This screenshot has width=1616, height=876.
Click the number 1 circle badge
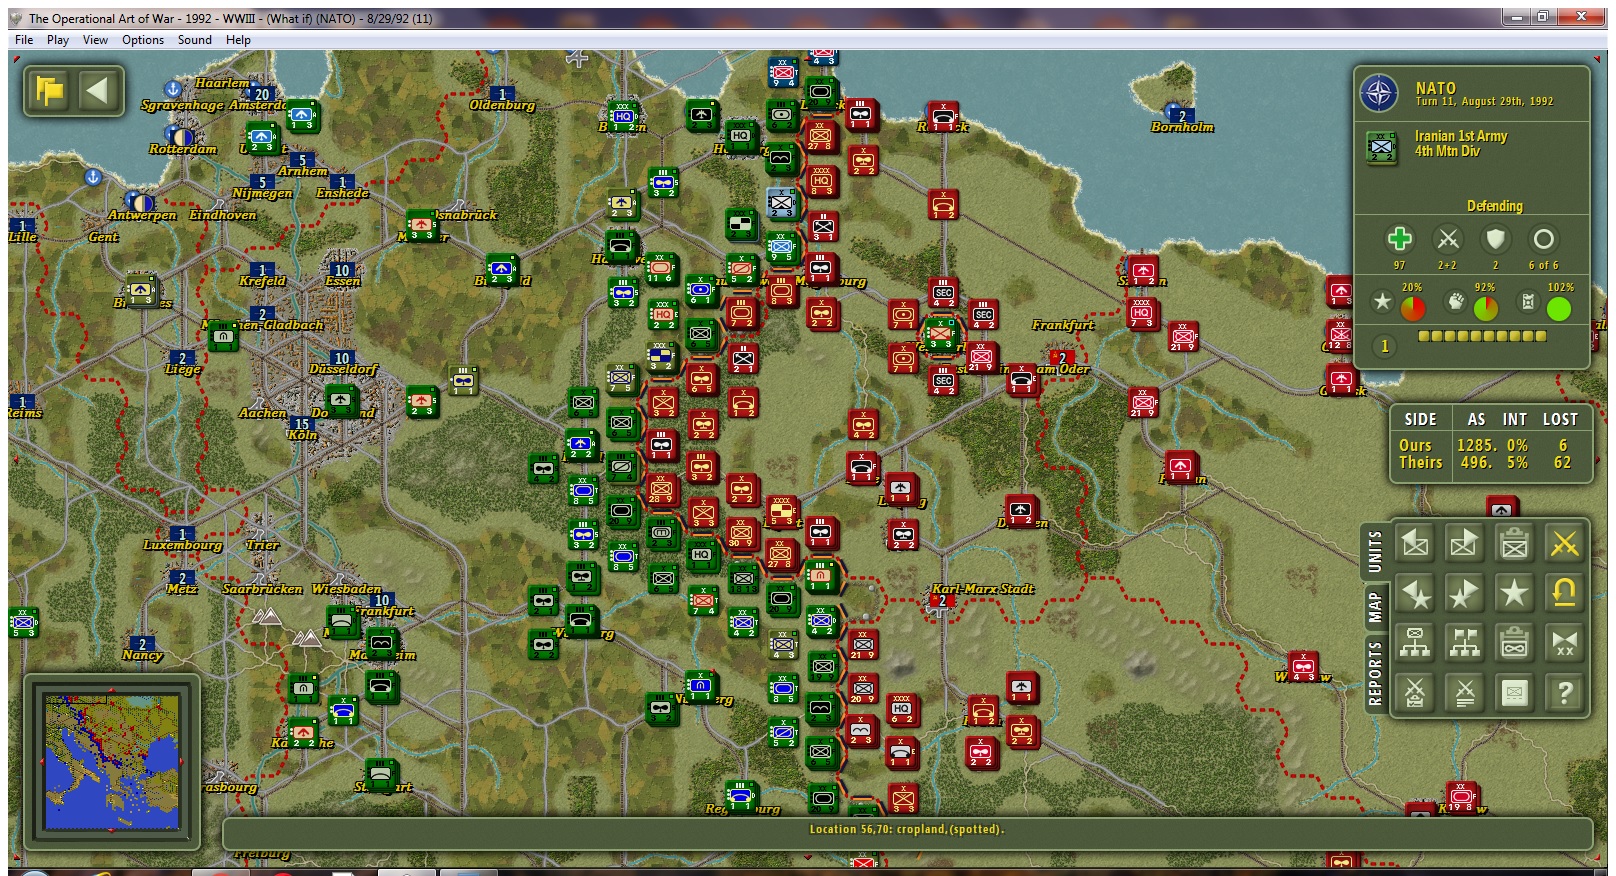pyautogui.click(x=1384, y=346)
